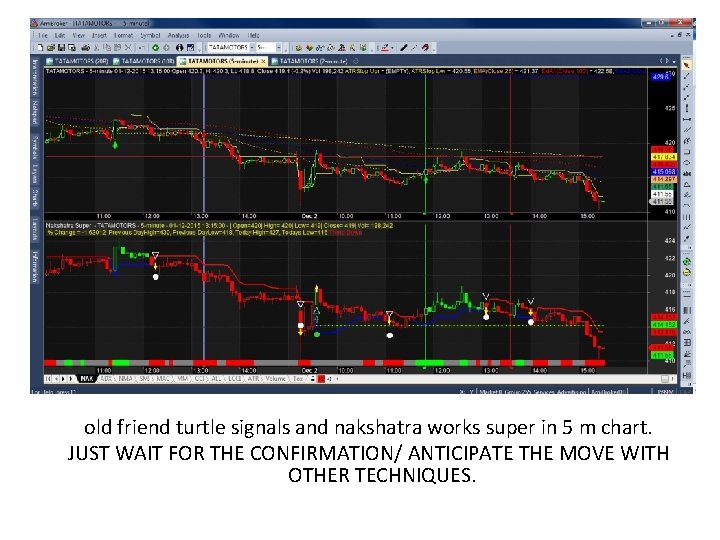720x540 pixels.
Task: Select the triangle drawing tool
Action: coord(687,185)
